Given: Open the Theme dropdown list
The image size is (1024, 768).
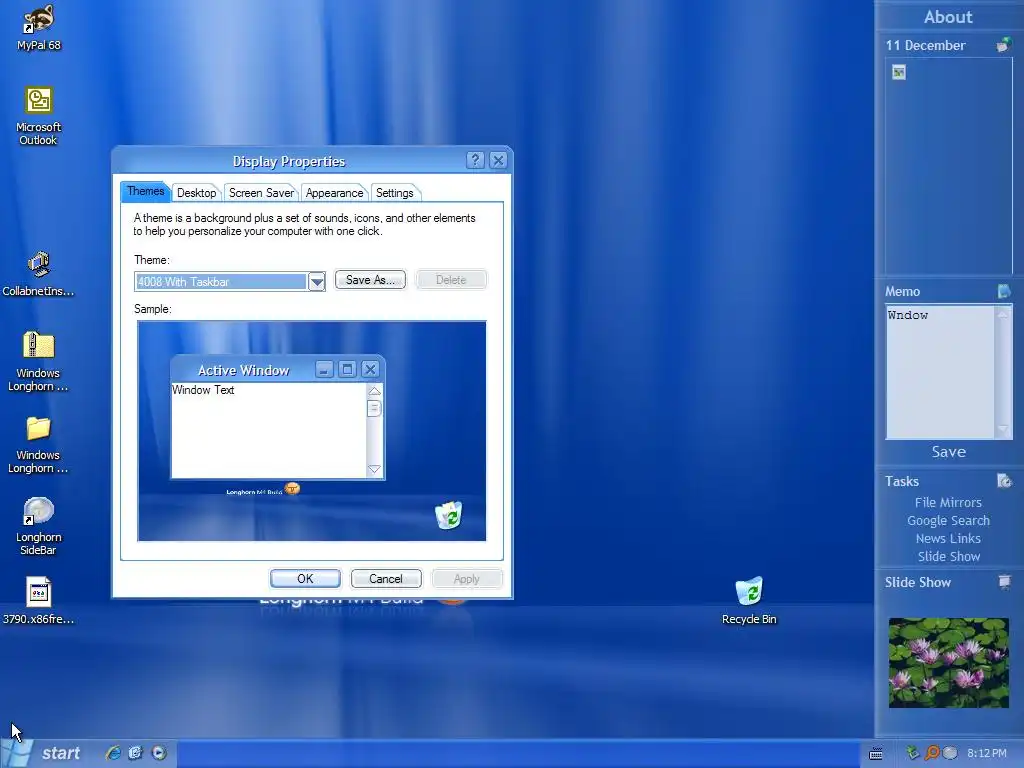Looking at the screenshot, I should (317, 281).
